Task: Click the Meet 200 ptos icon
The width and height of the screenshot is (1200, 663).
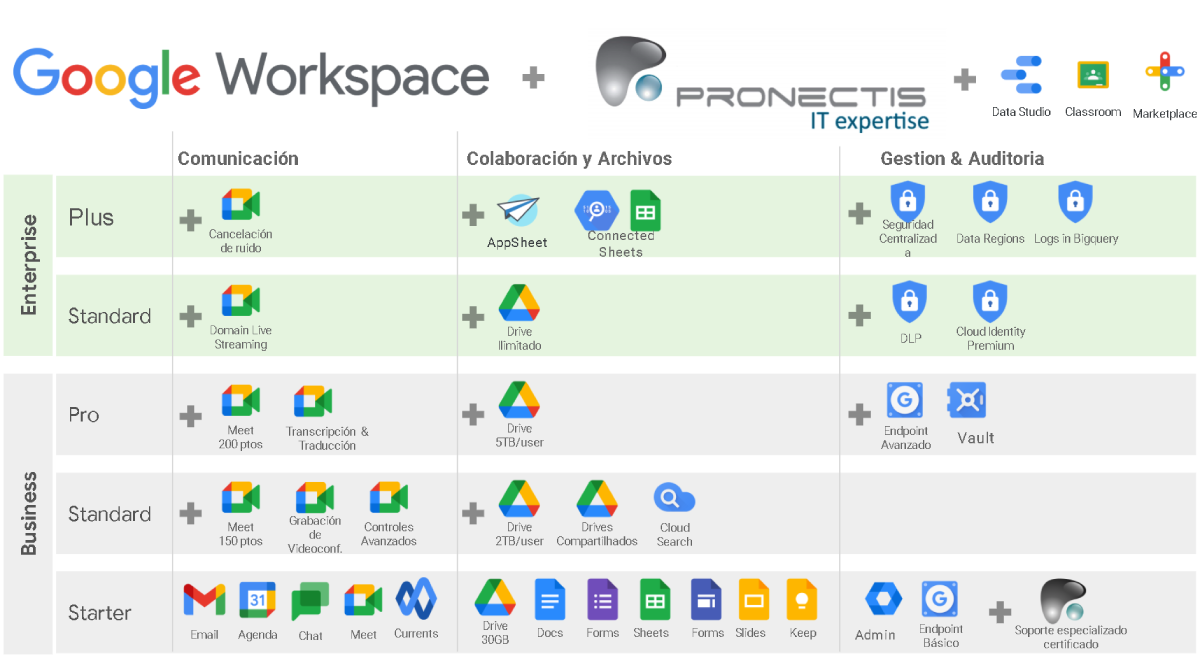Action: coord(241,400)
